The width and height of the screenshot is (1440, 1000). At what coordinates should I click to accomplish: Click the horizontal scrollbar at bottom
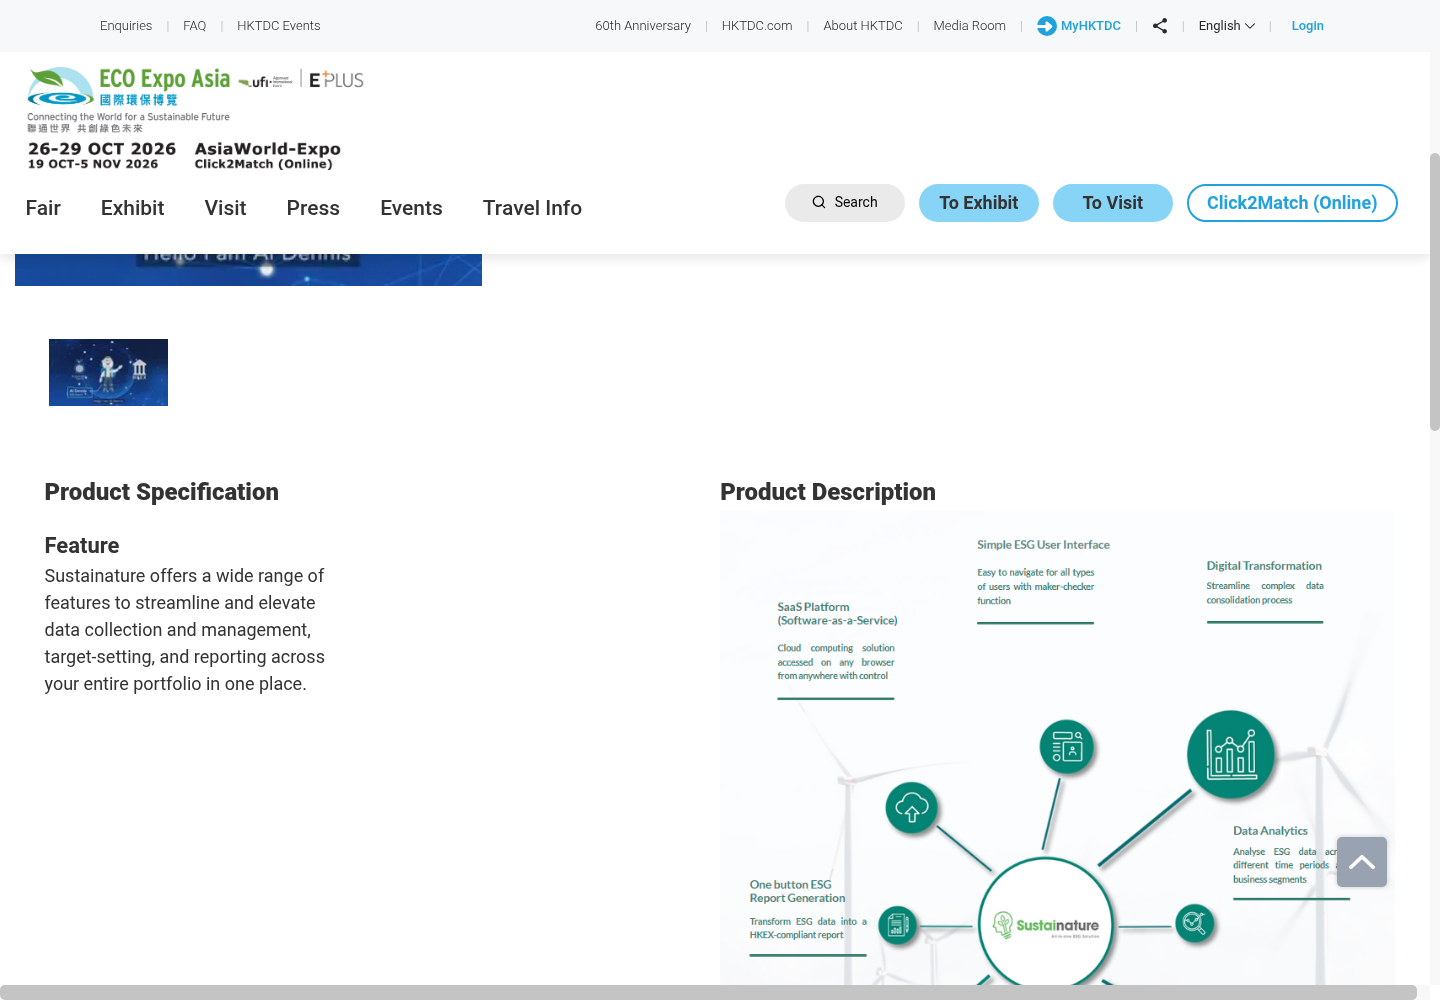708,992
